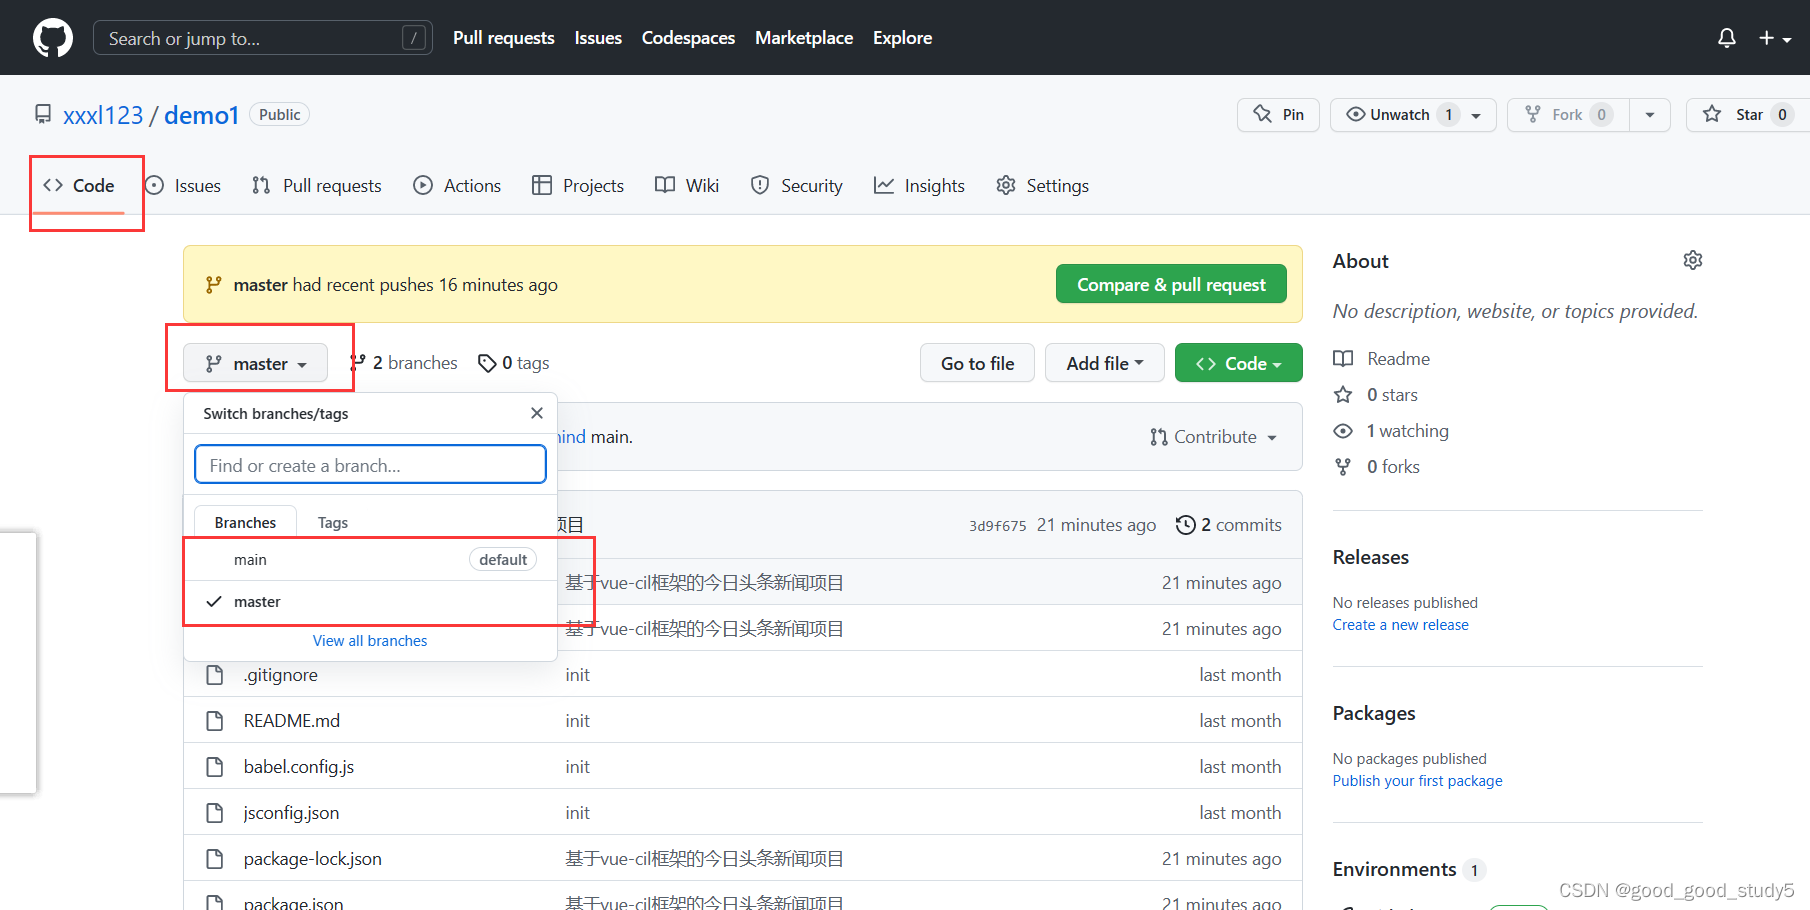Open Codespaces in top navigation
The width and height of the screenshot is (1810, 910).
[x=688, y=38]
